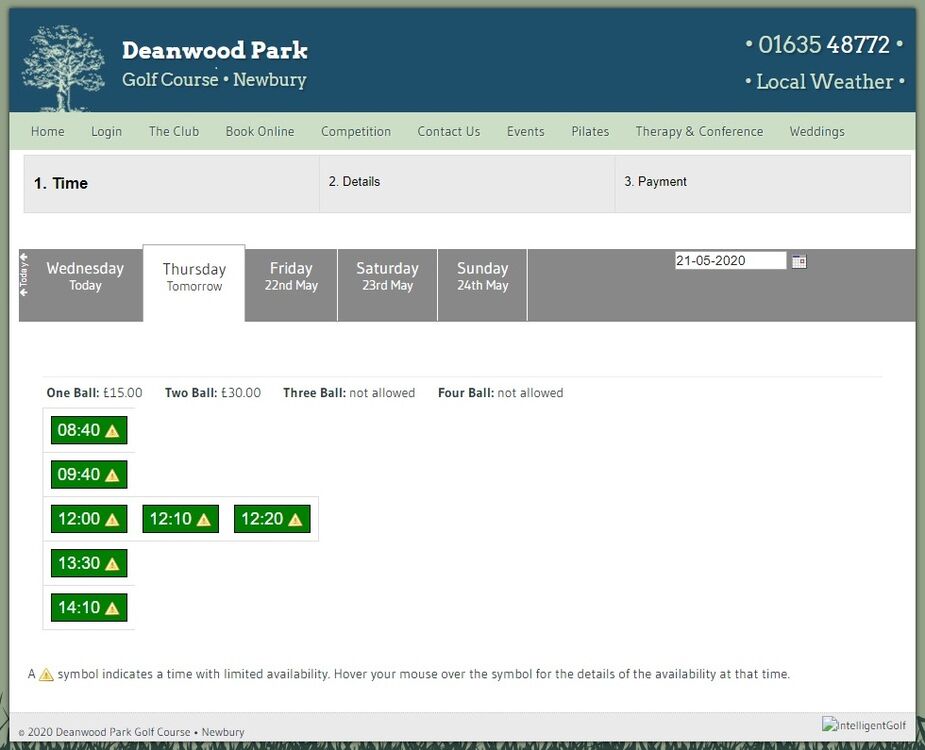Click Golf Course • Newbury subtitle
The image size is (925, 750).
tap(214, 80)
